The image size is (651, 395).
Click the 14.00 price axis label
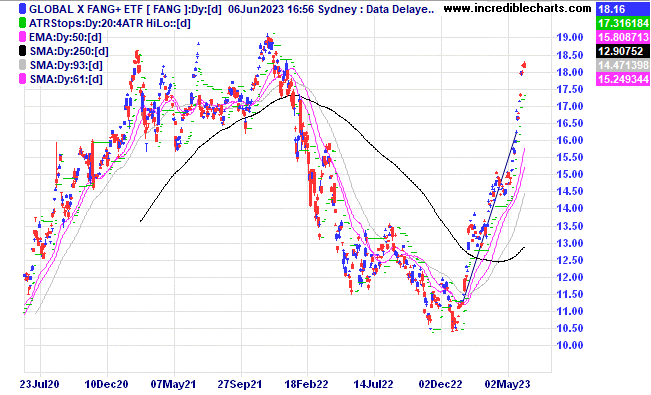pyautogui.click(x=570, y=209)
